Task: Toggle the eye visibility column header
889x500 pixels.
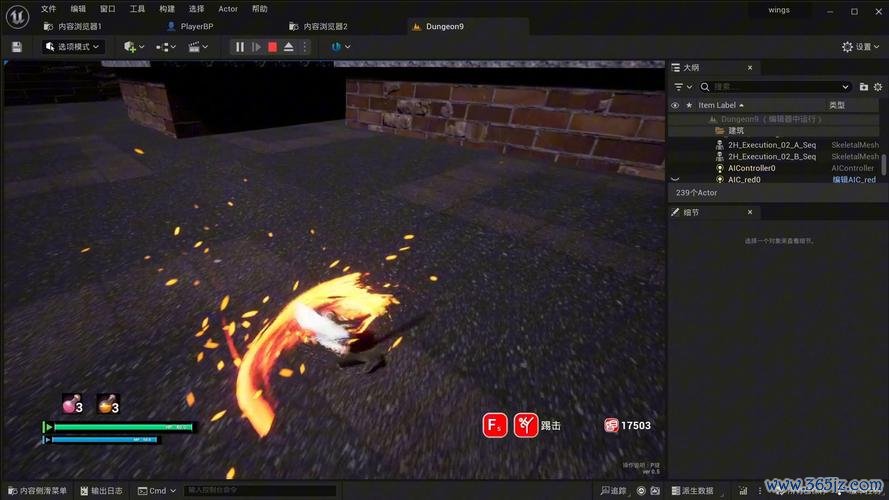Action: 675,105
